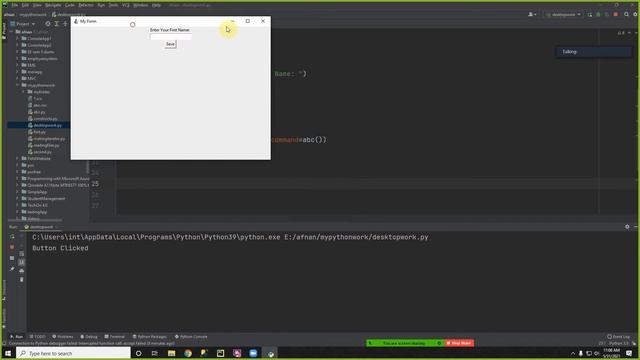Collapse the myfolder subfolder
This screenshot has width=640, height=360.
(x=23, y=92)
